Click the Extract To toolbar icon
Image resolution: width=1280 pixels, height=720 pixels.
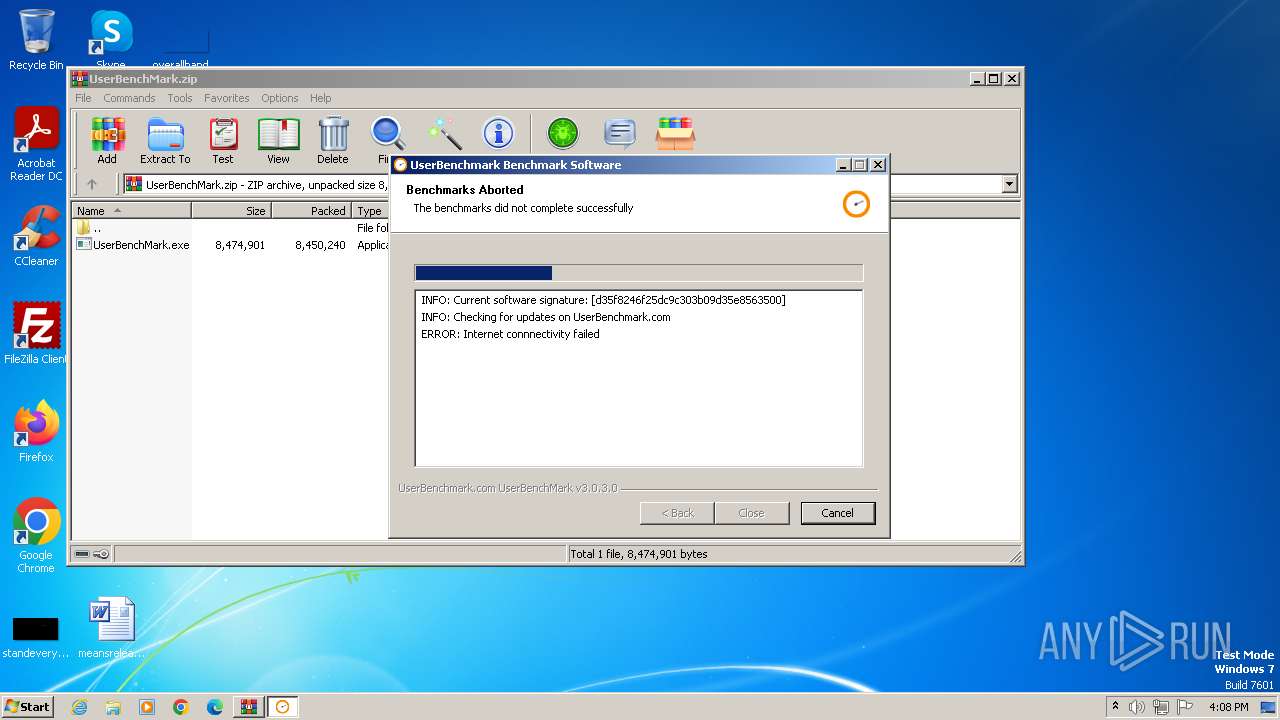[x=165, y=140]
